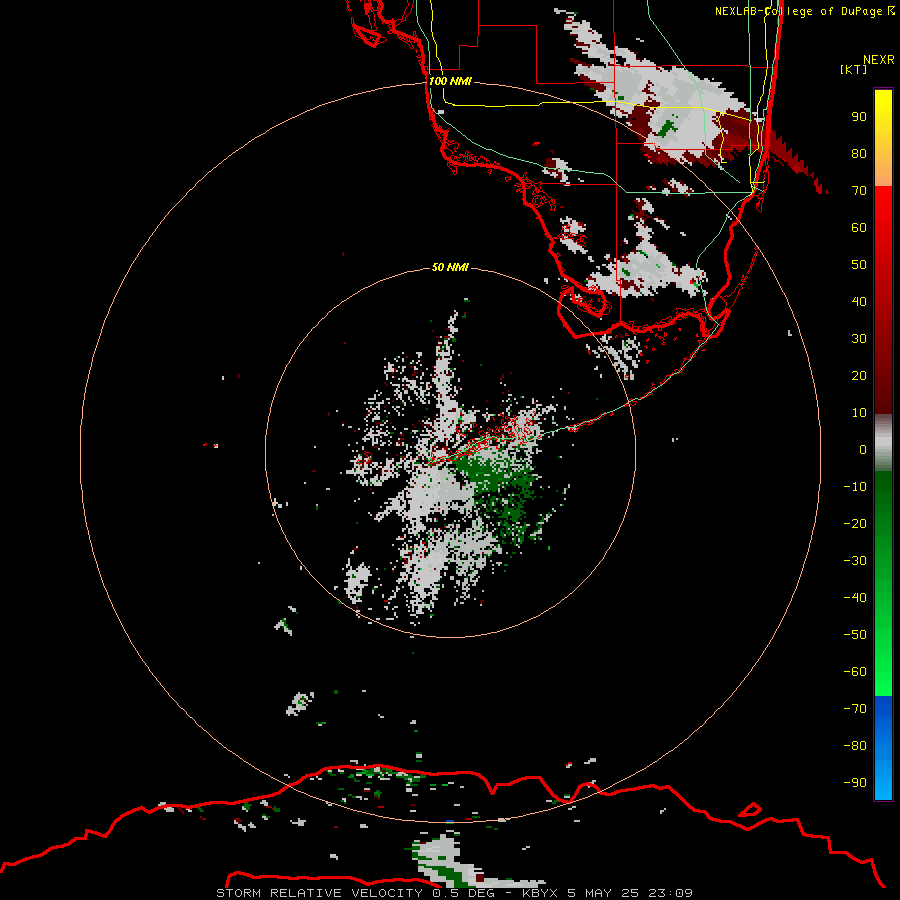Click the -70 value on the velocity scale

tap(855, 709)
